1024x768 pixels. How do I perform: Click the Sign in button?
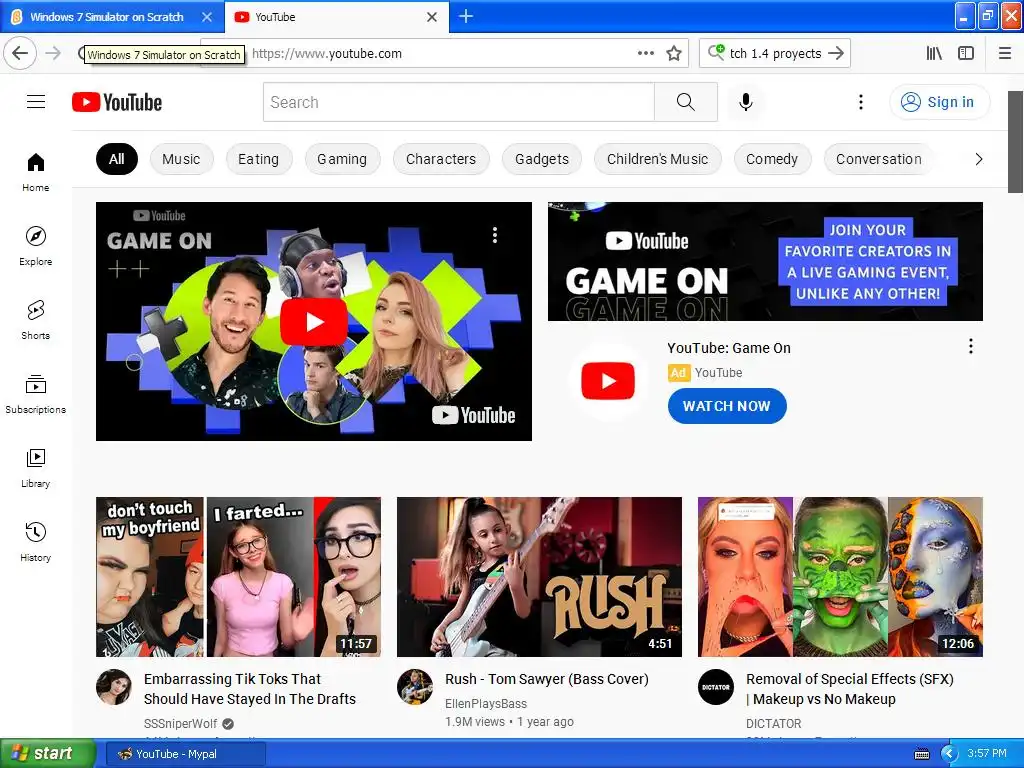(939, 102)
